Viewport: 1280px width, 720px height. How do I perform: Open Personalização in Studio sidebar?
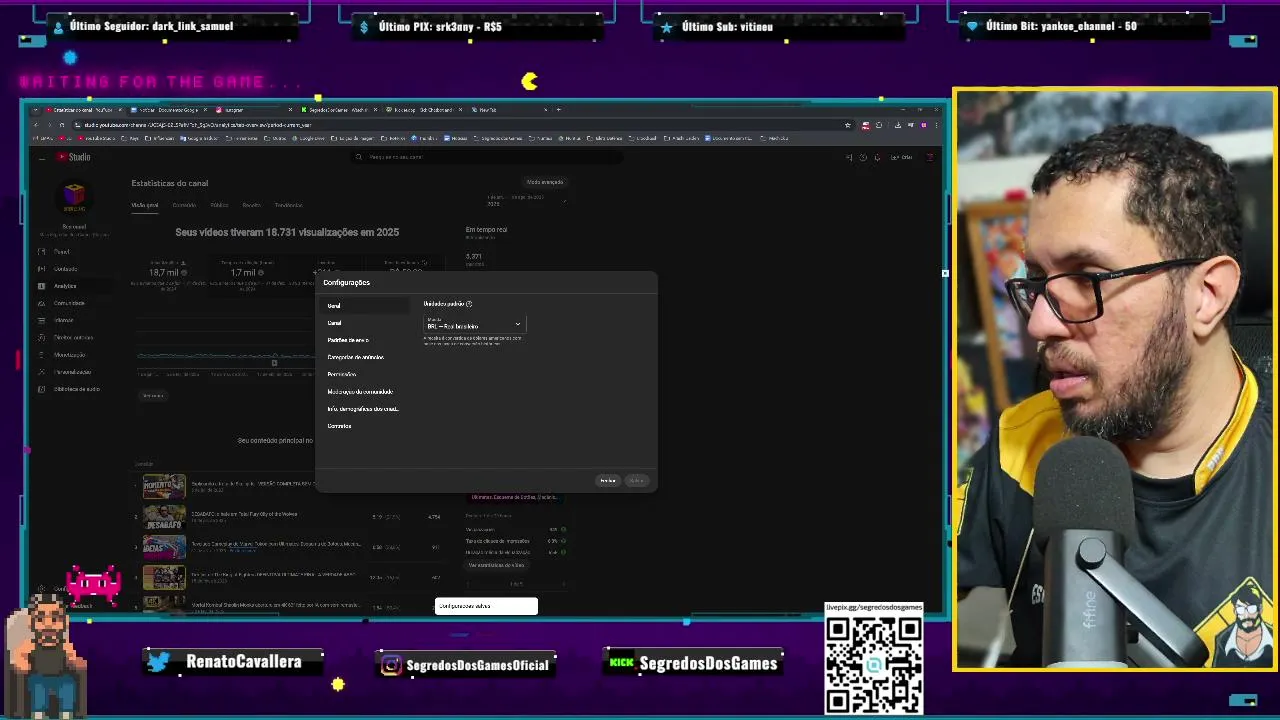pos(72,372)
